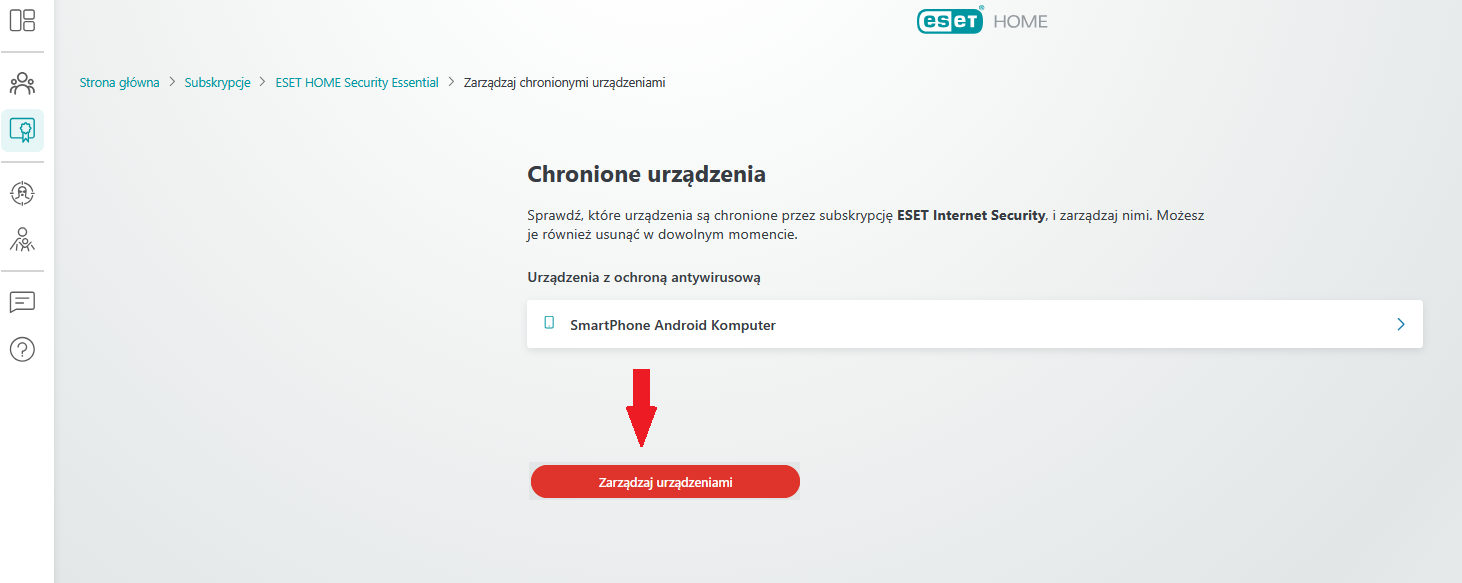Click Zarządzaj chronionymi urządzeniami breadcrumb text

coord(564,83)
